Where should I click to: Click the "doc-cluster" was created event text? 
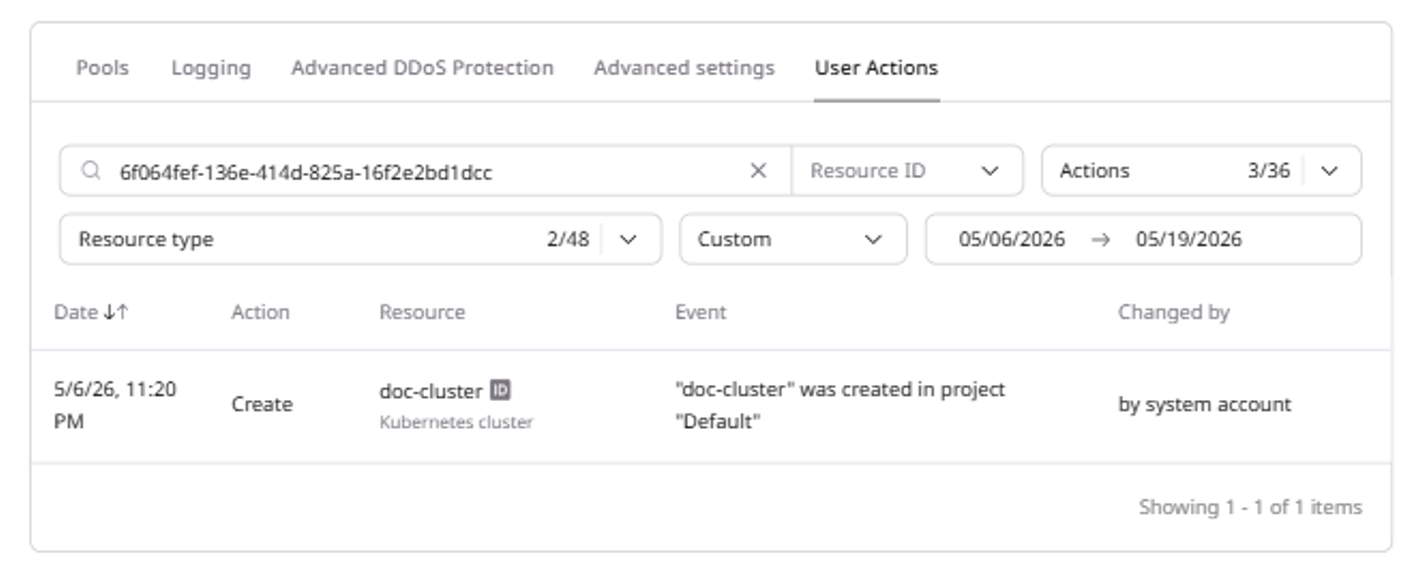coord(840,405)
